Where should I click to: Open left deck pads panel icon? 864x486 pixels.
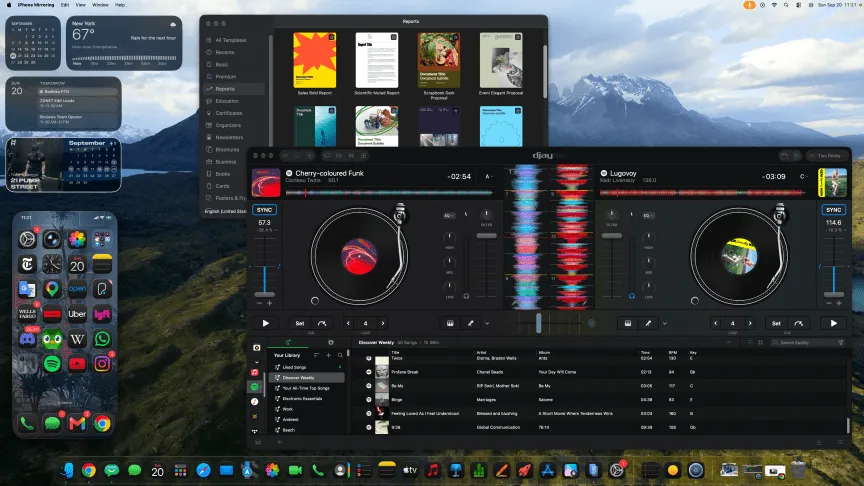(x=450, y=323)
